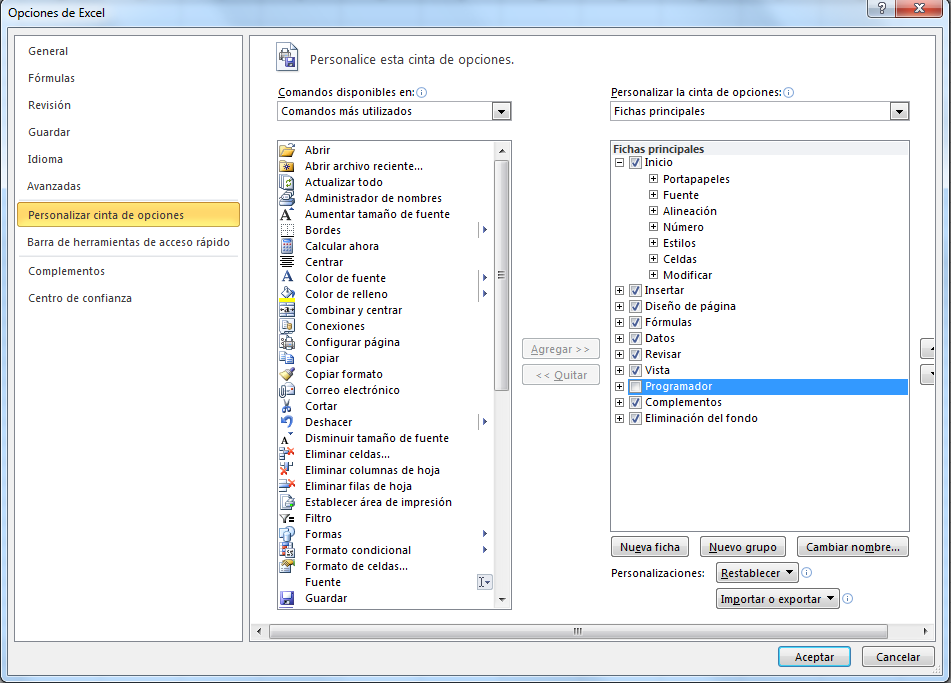Click the Aceptar button

814,657
